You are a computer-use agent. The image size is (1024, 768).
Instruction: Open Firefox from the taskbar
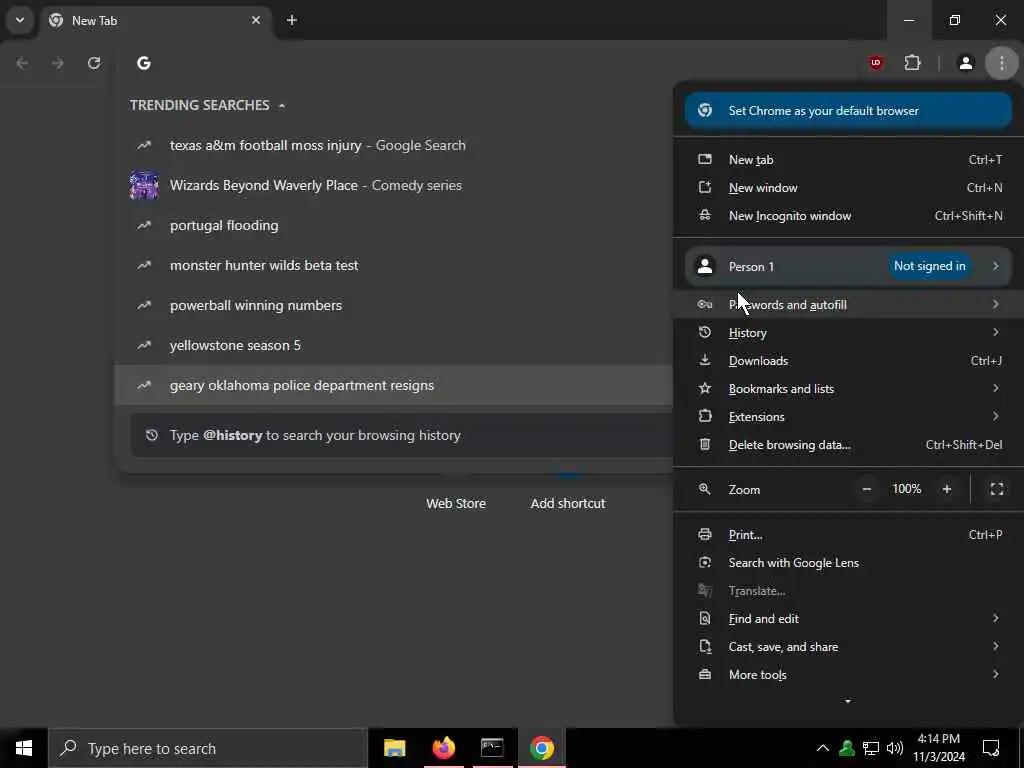[x=443, y=748]
